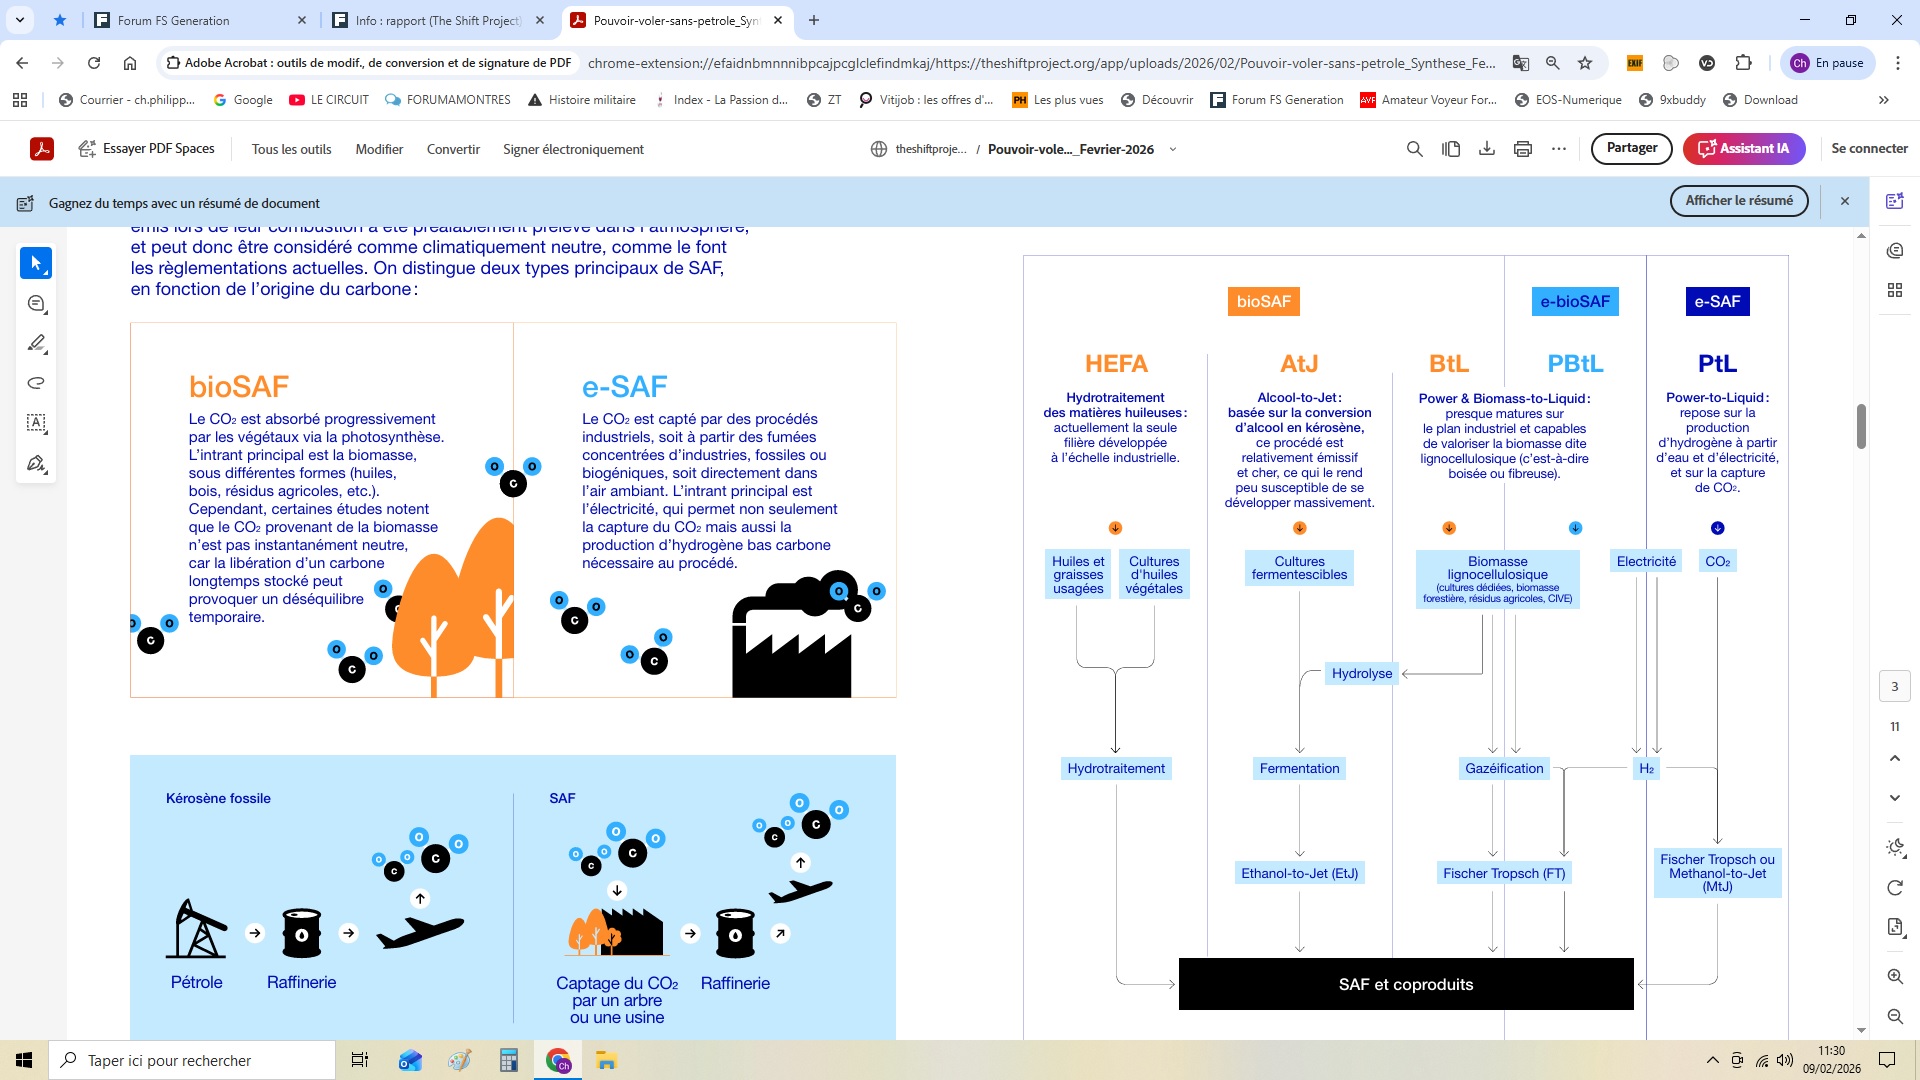Click the vertical document scrollbar thumb
The width and height of the screenshot is (1920, 1080).
(1861, 427)
